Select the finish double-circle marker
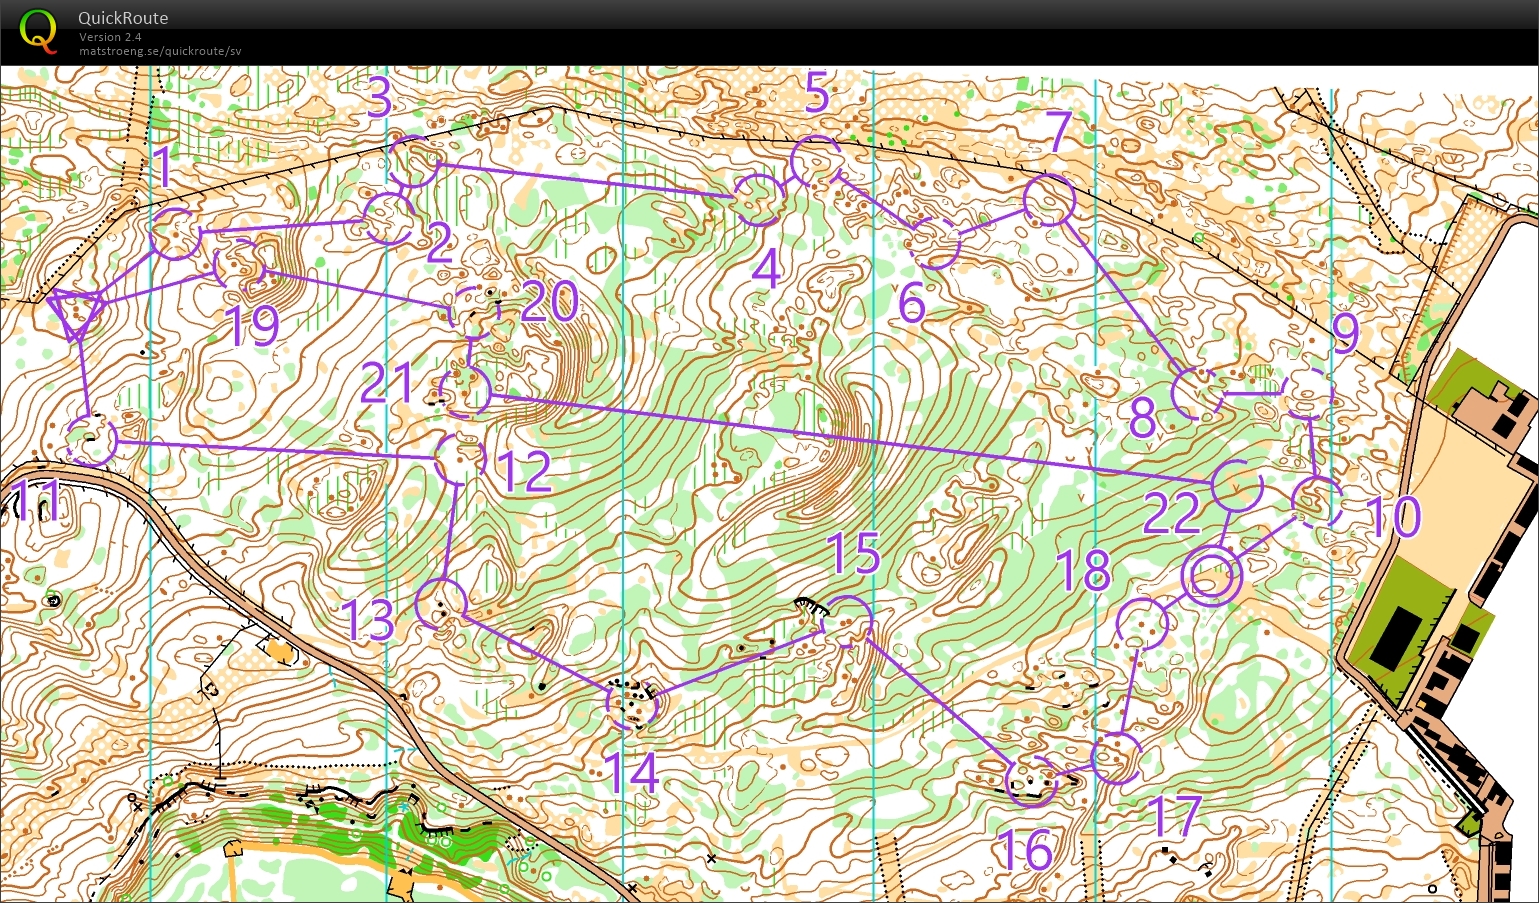 [x=1211, y=576]
